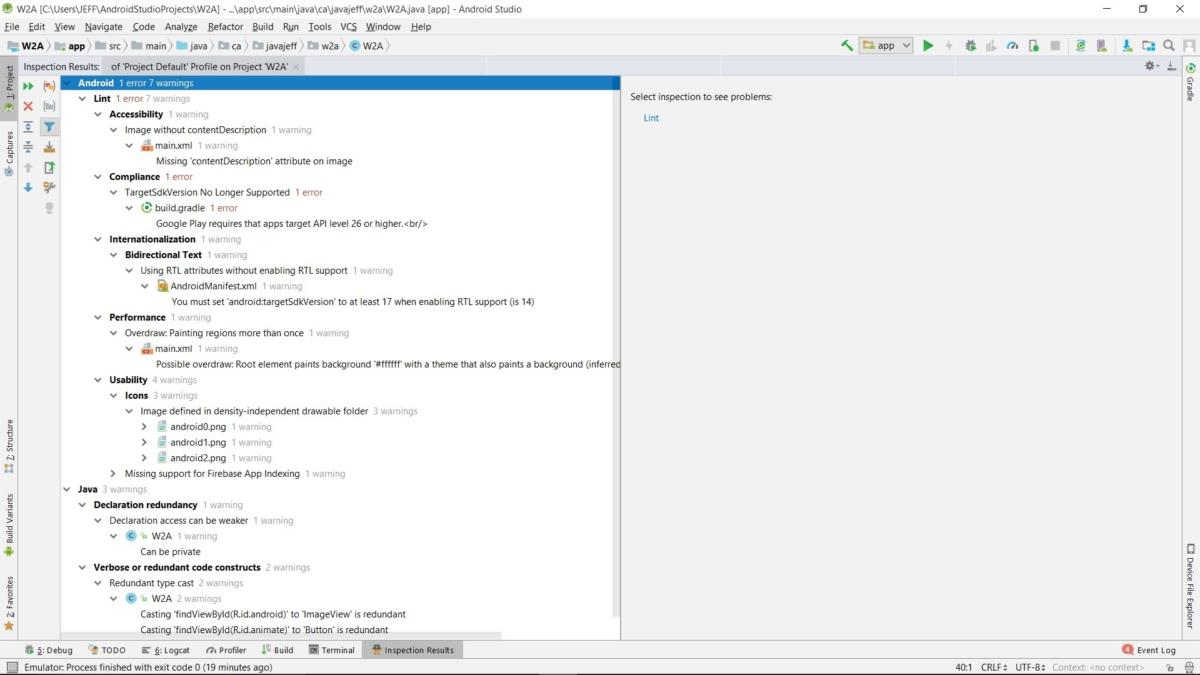Open the Analyze menu

pyautogui.click(x=181, y=27)
